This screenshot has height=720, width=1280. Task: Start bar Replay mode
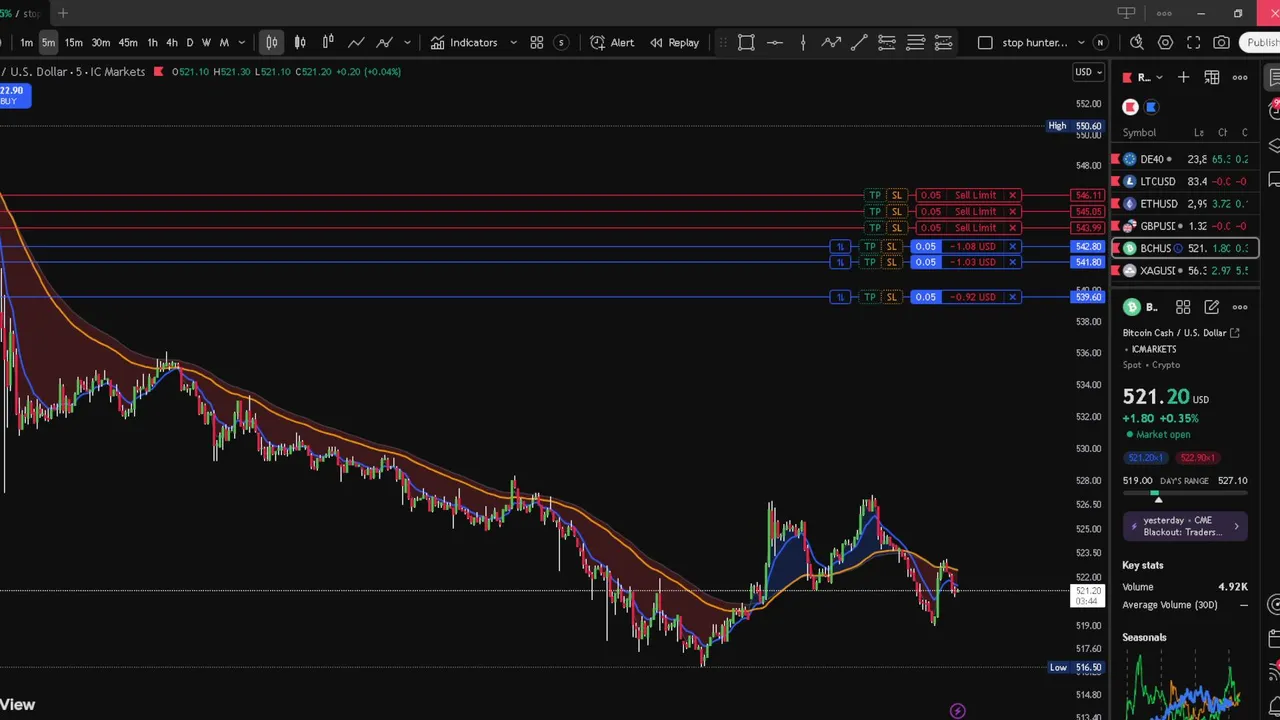pyautogui.click(x=675, y=42)
